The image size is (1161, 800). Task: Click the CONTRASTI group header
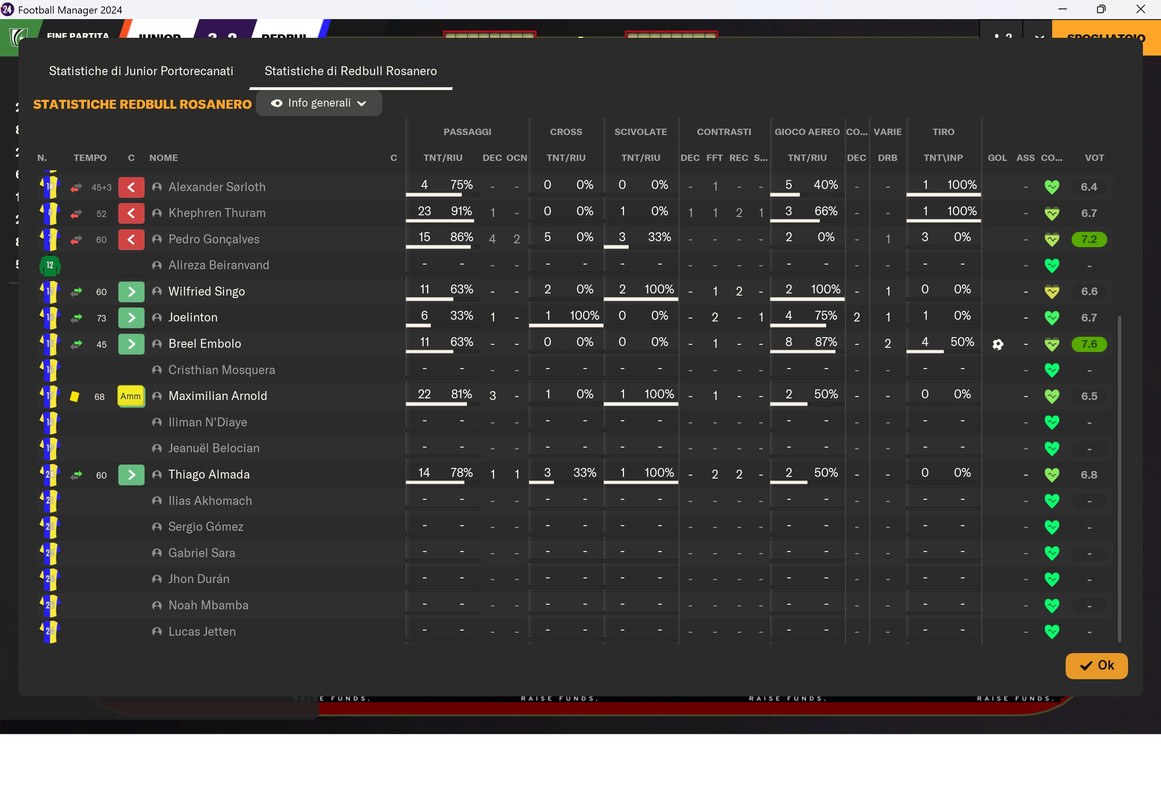point(723,132)
